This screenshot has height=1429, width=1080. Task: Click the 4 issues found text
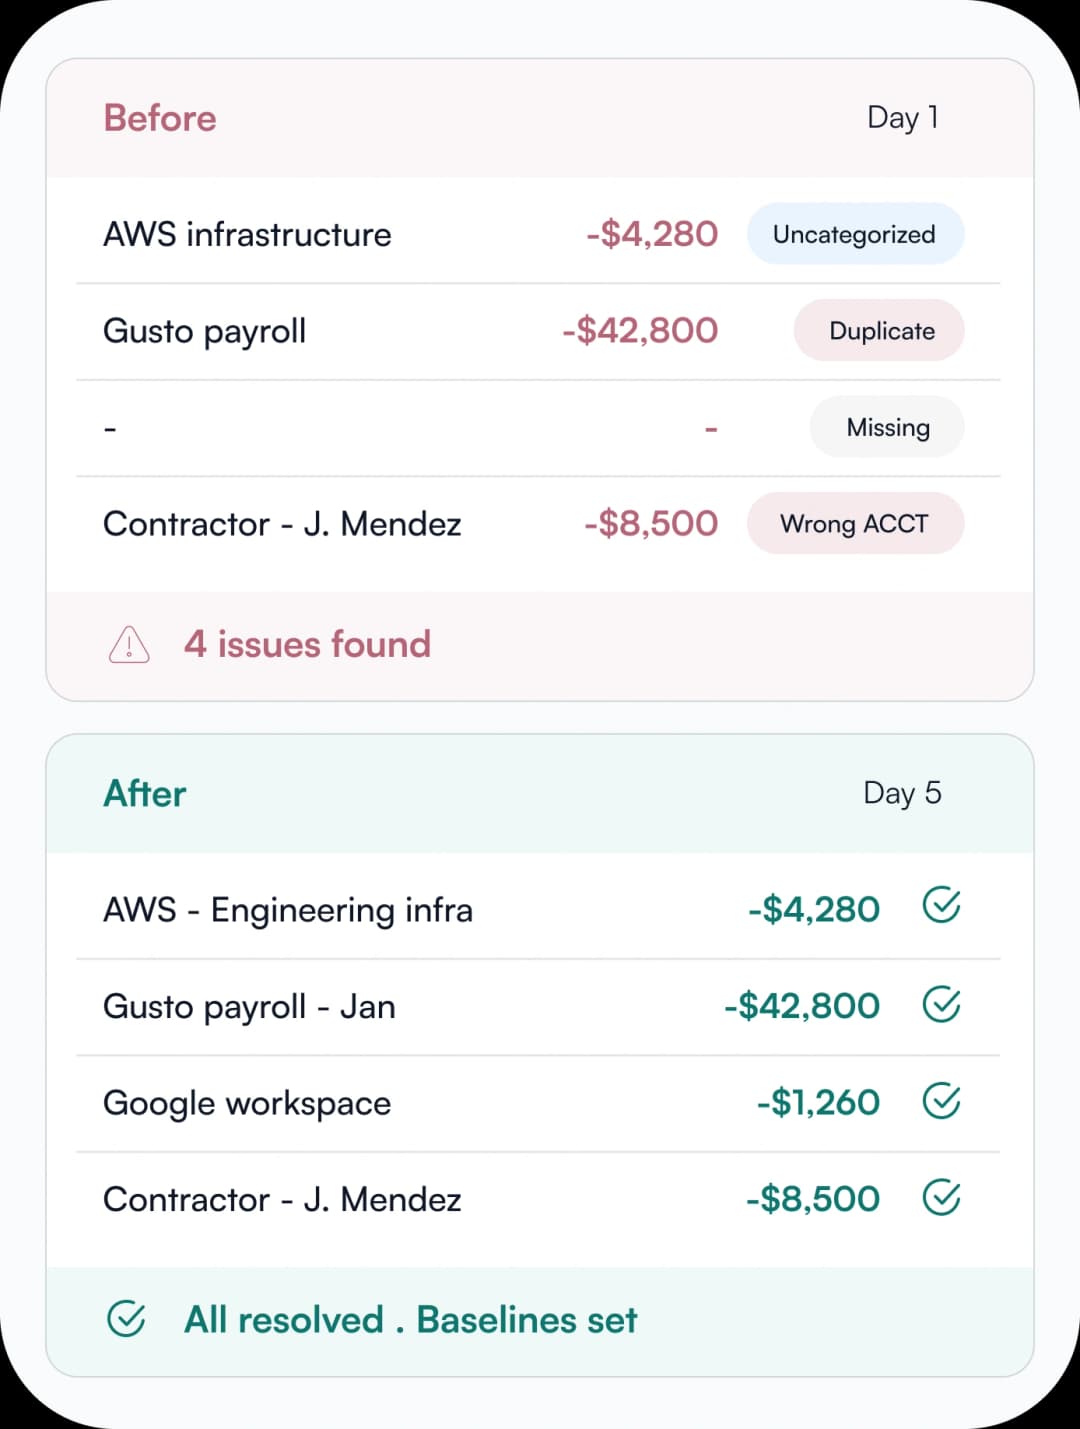point(307,644)
